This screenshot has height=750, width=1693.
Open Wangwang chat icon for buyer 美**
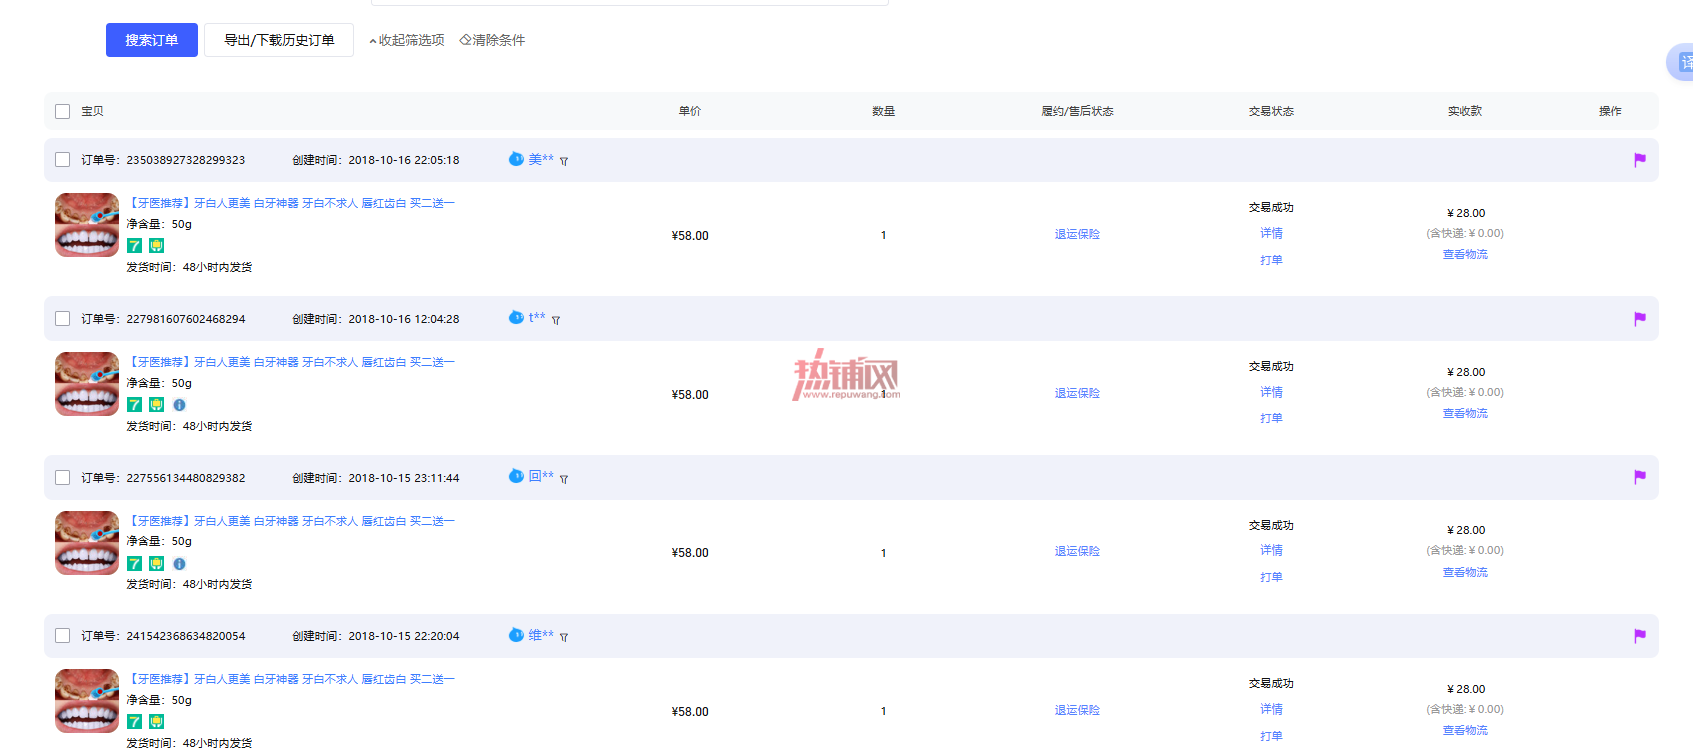click(x=516, y=159)
